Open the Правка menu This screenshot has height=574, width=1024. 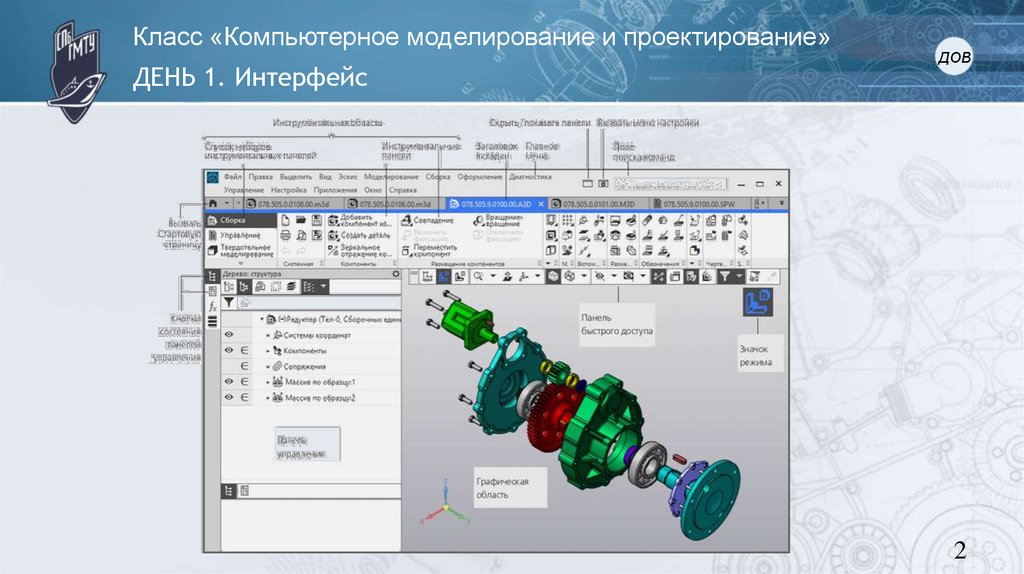[x=260, y=177]
